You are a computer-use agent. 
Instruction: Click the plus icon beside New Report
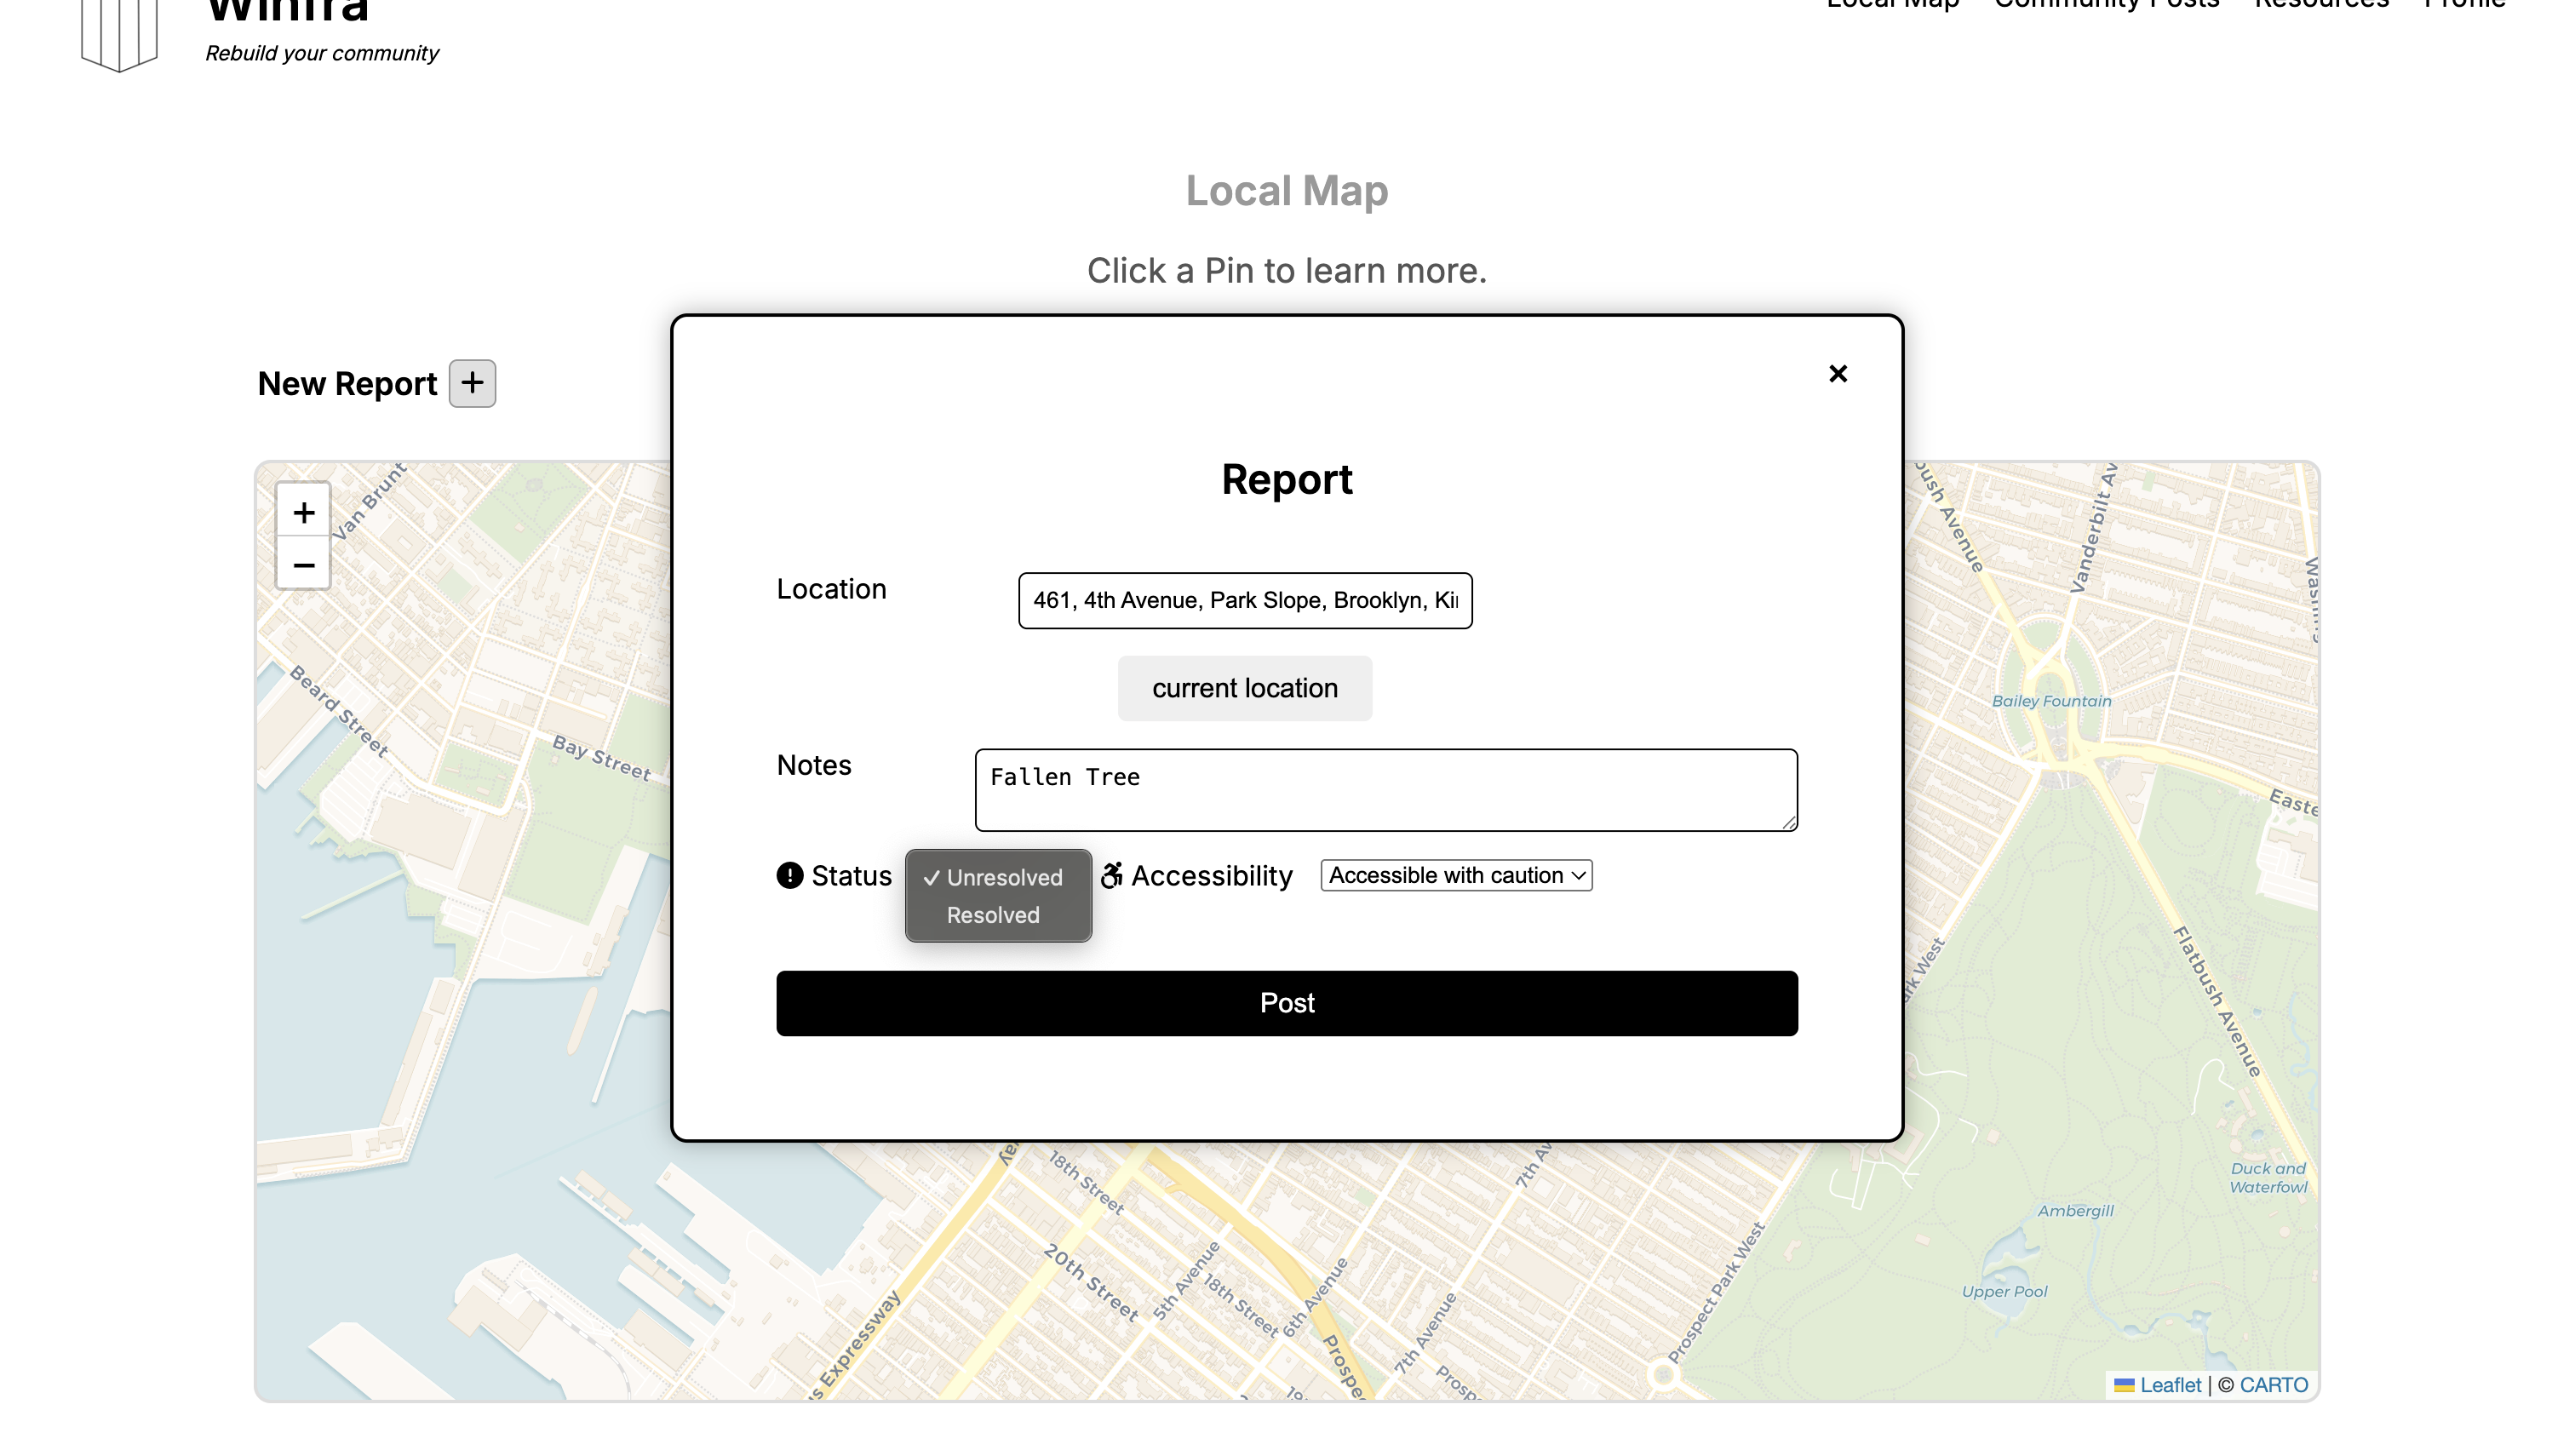click(472, 382)
